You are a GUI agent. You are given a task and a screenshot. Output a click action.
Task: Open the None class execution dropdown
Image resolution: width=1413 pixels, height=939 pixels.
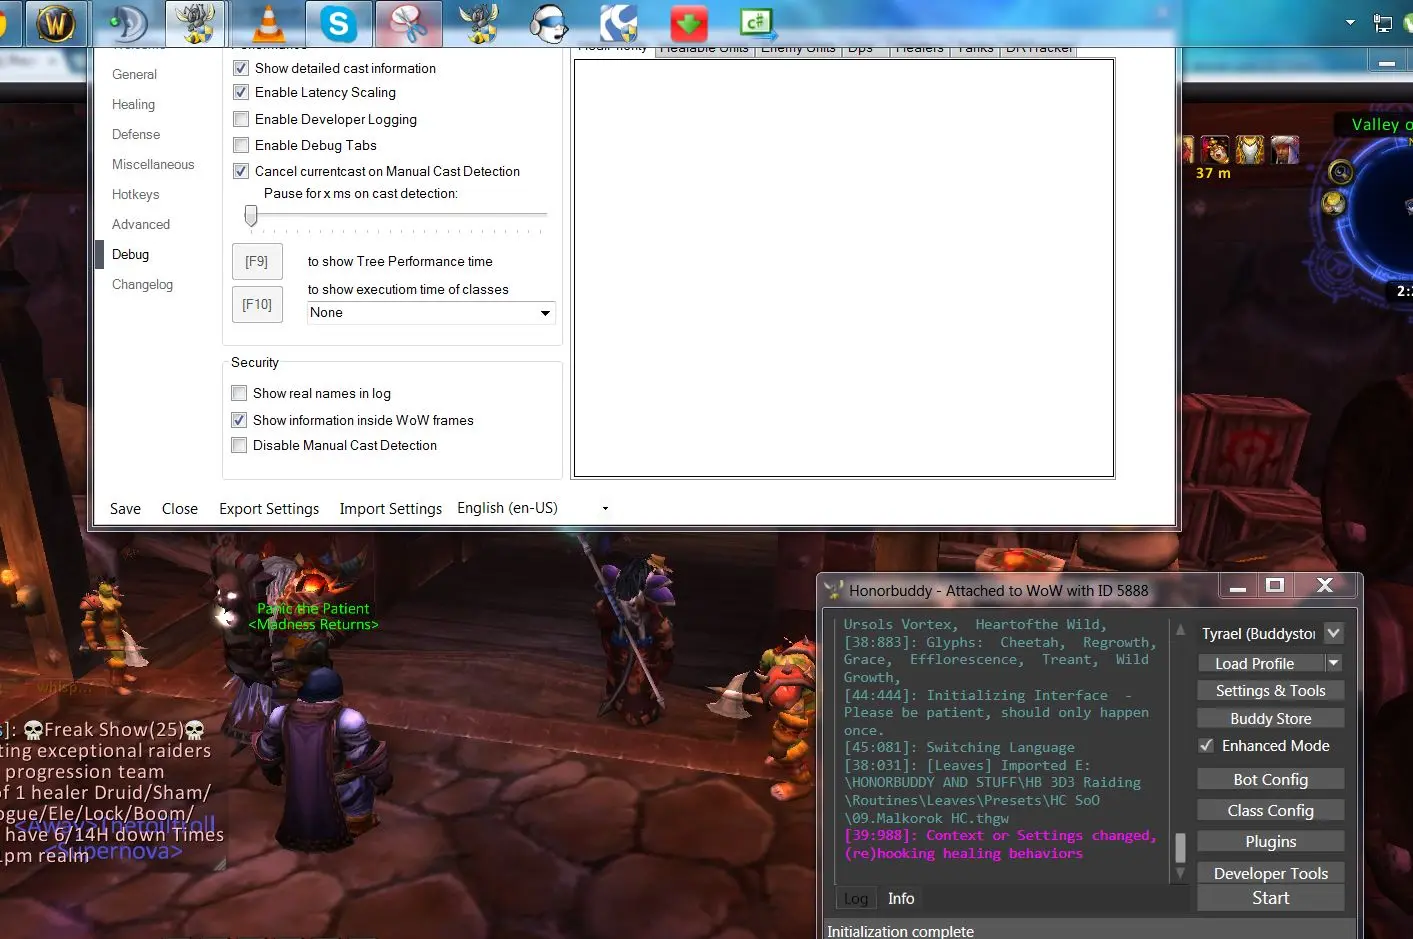pos(431,313)
